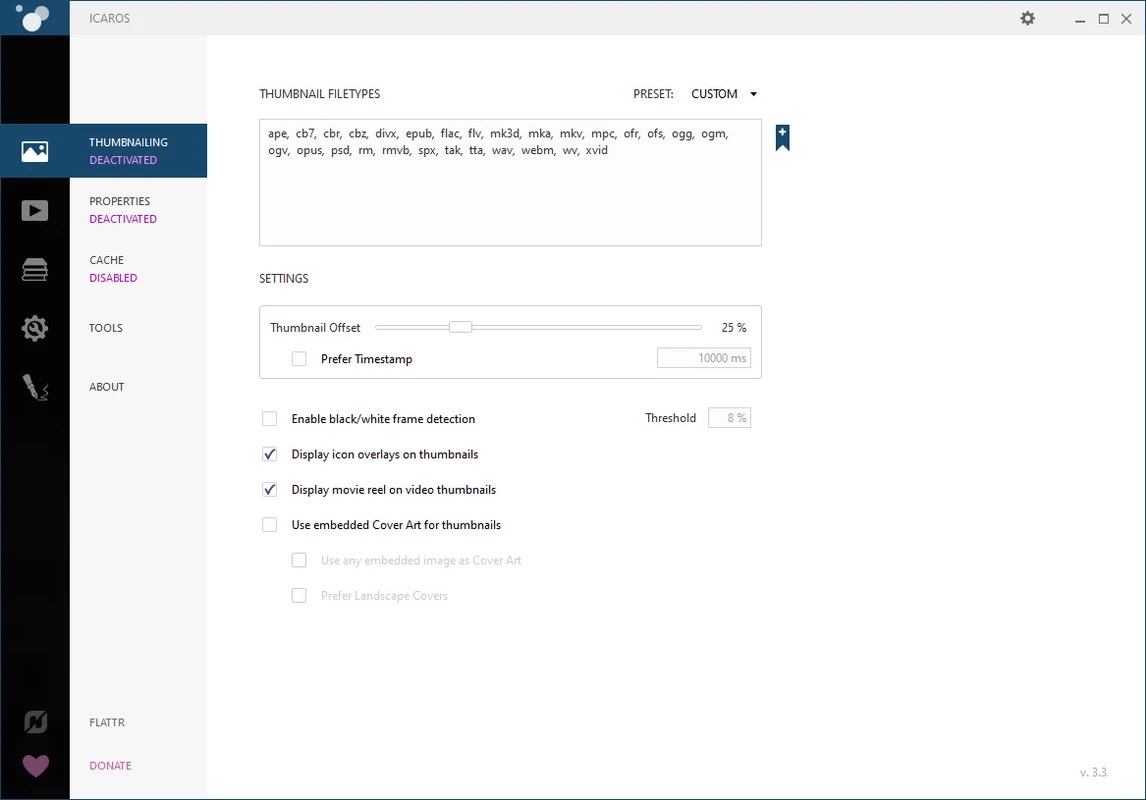This screenshot has height=800, width=1146.
Task: Select the Cache stack icon in sidebar
Action: [35, 269]
